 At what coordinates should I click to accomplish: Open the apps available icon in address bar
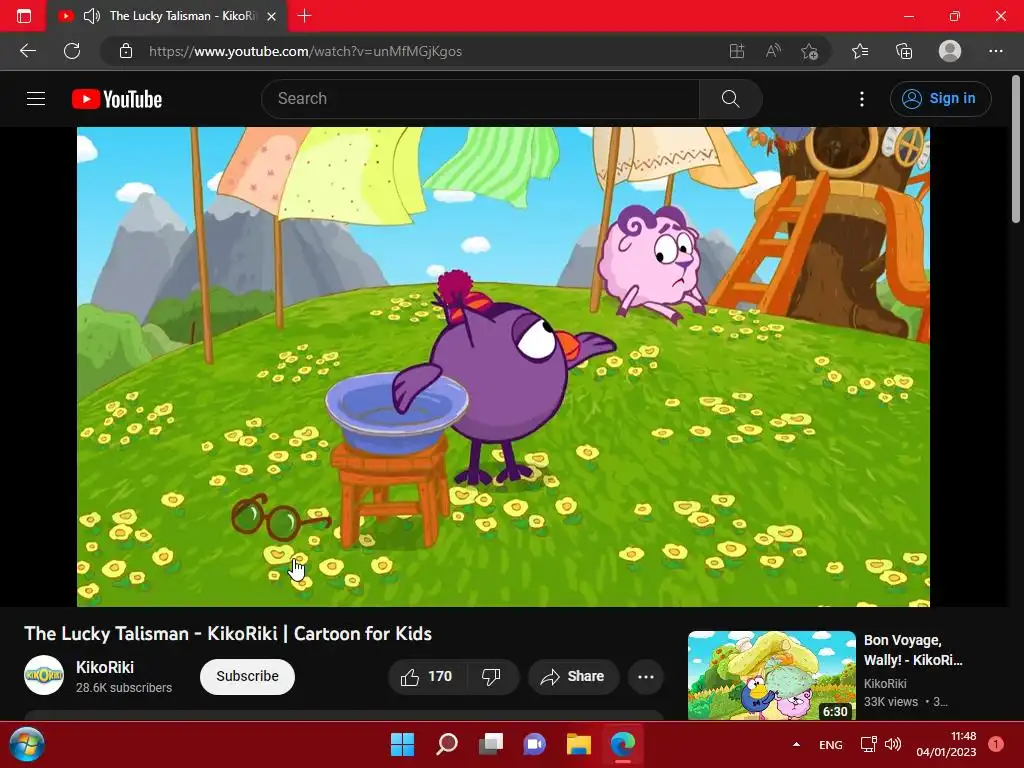737,51
